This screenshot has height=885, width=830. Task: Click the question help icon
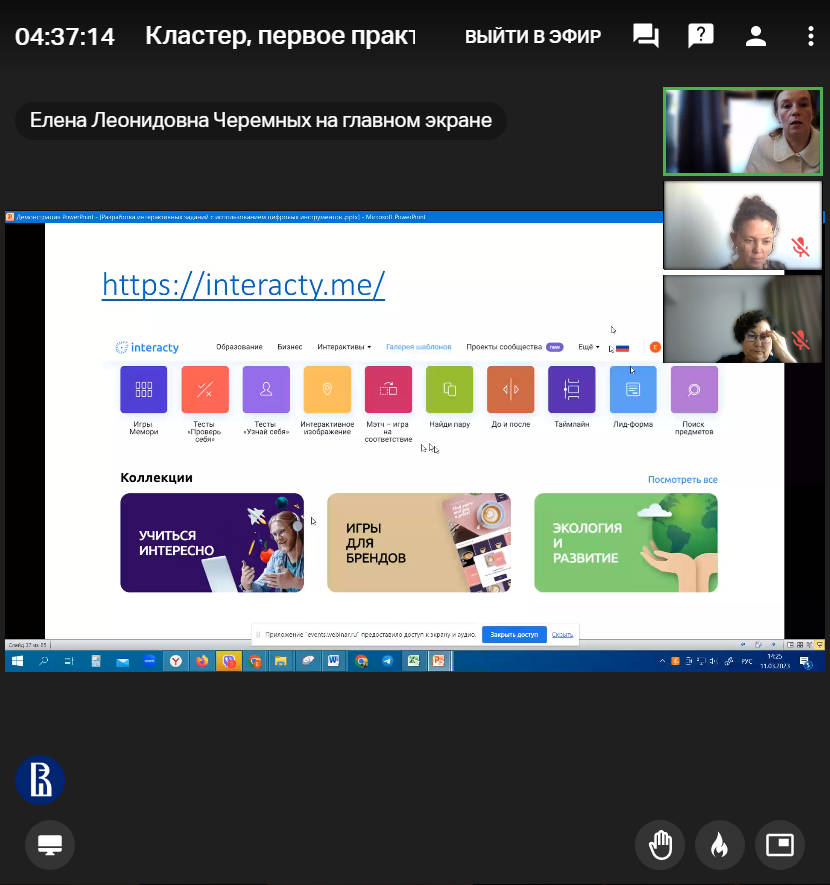click(x=701, y=37)
